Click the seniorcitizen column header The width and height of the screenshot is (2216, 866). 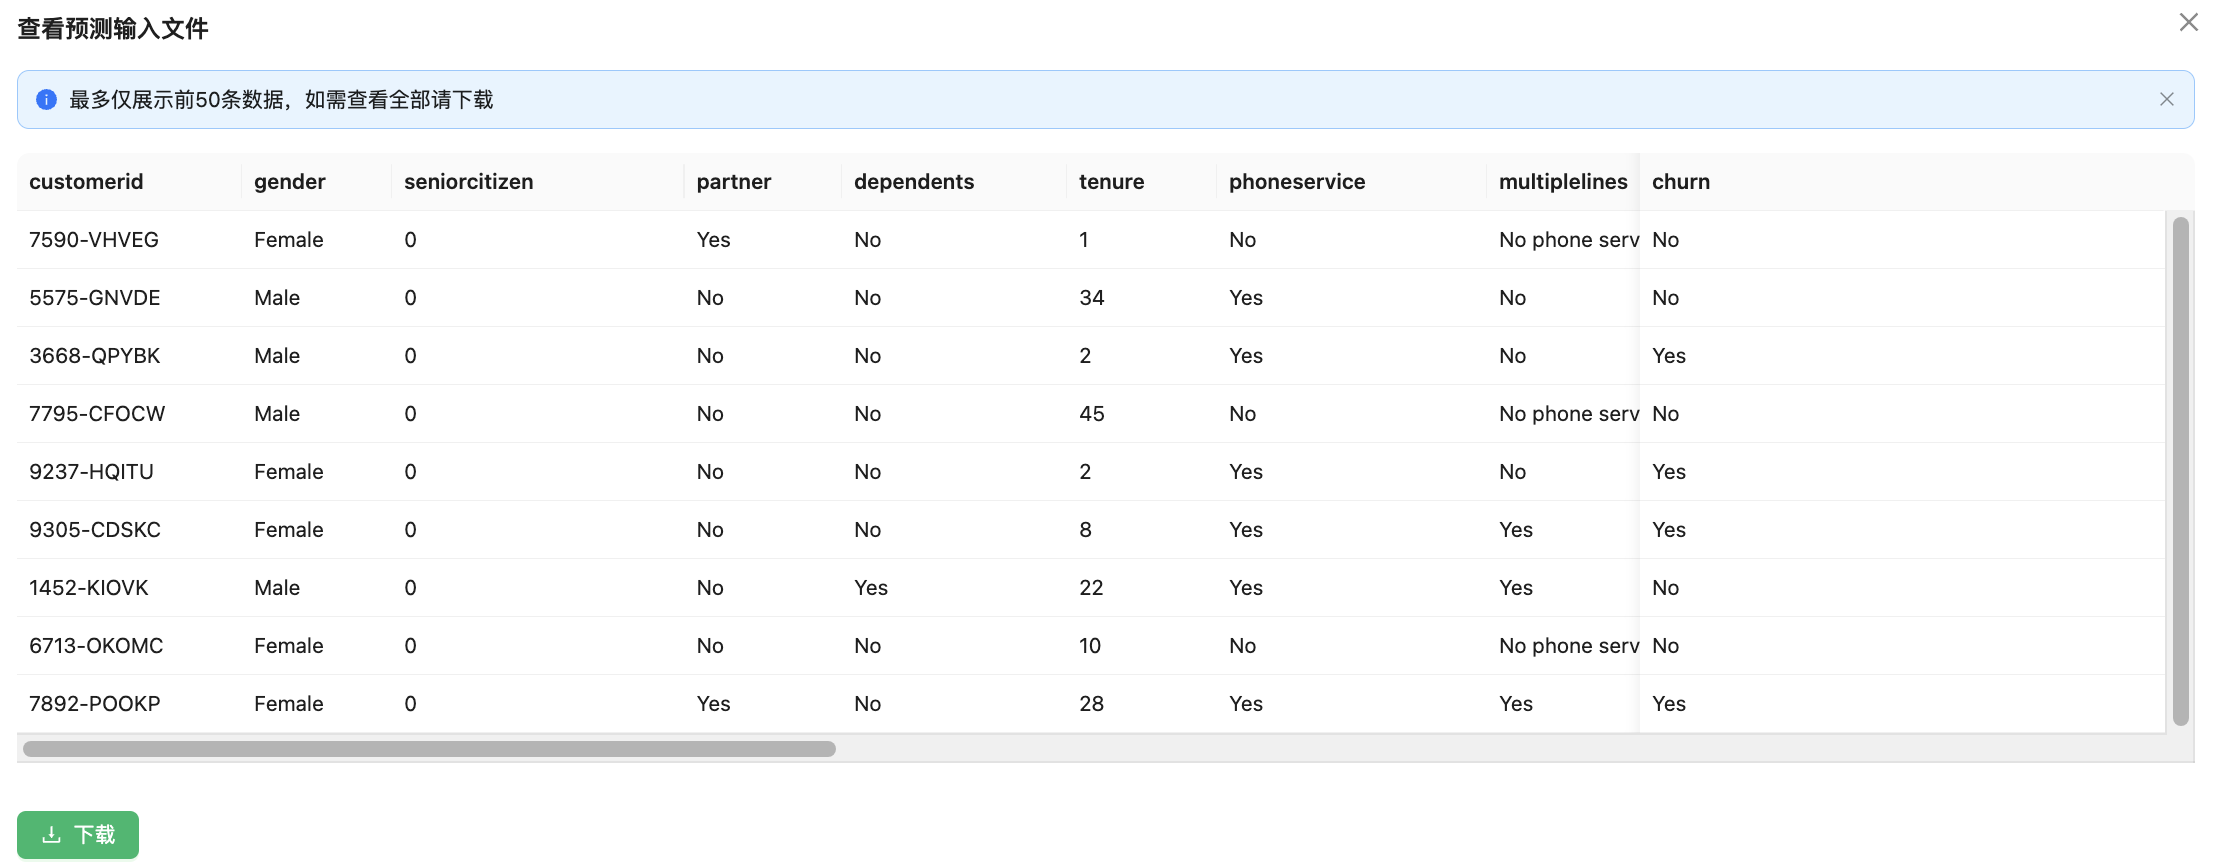[468, 182]
